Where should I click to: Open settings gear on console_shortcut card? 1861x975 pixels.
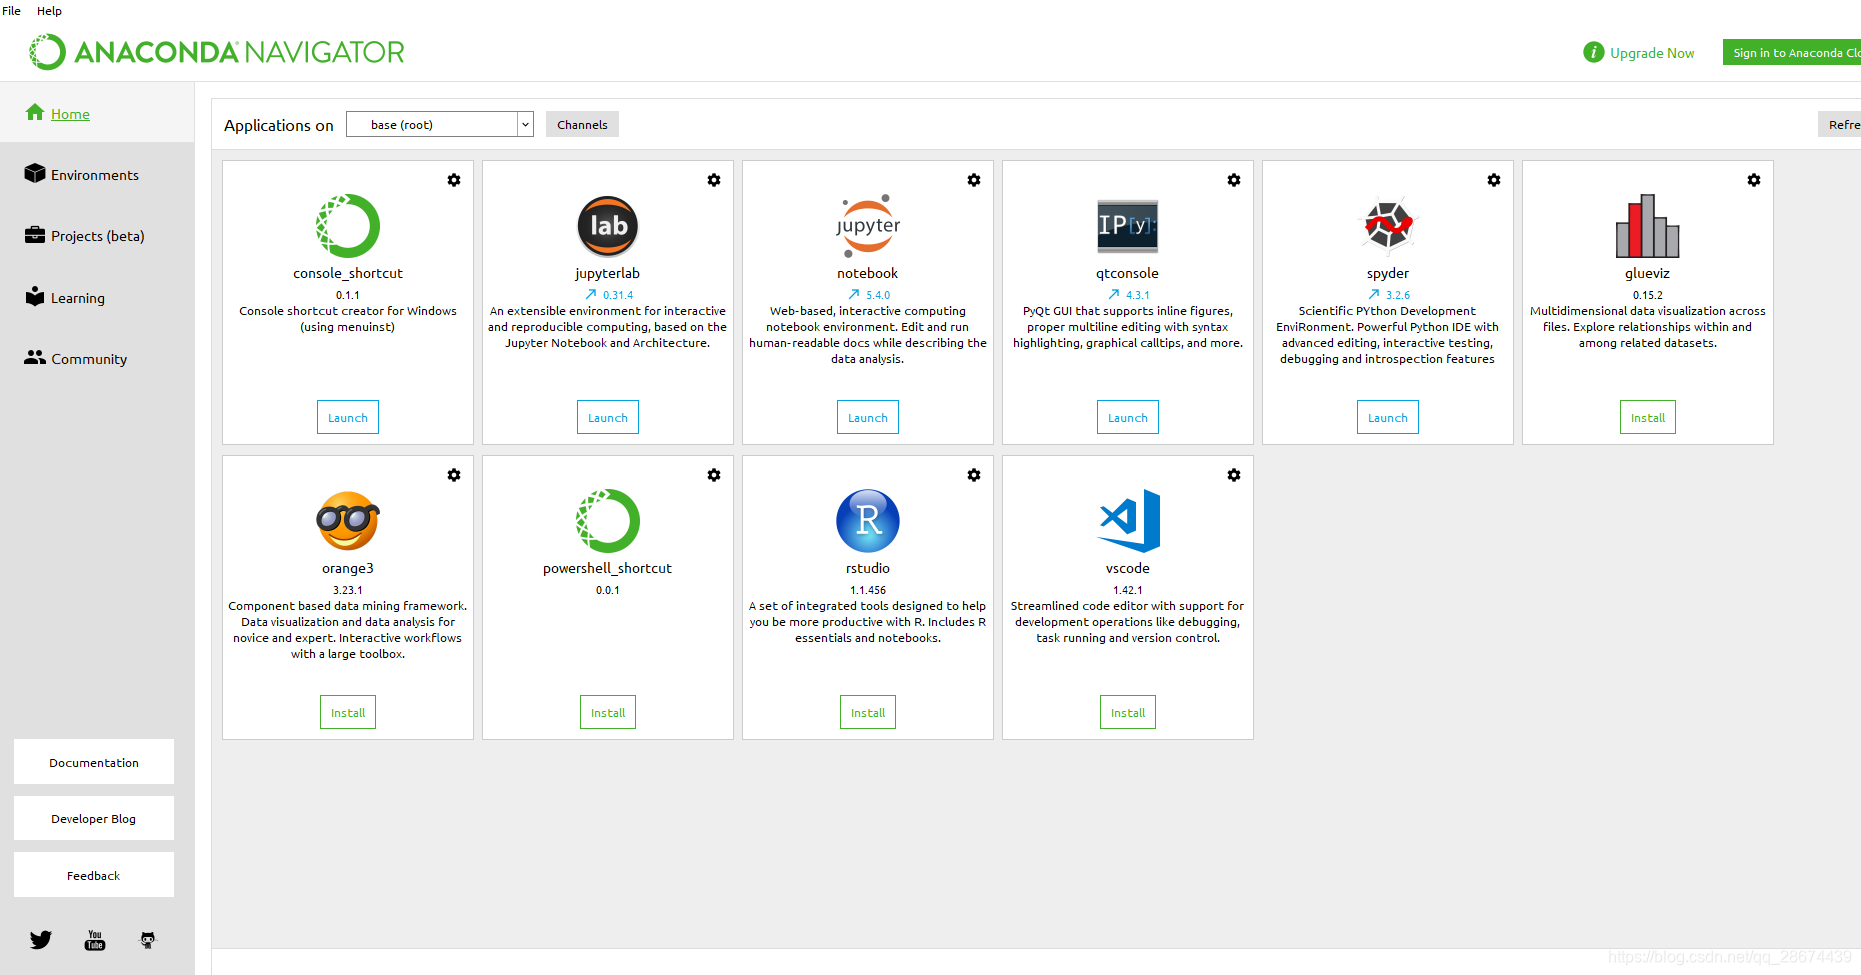(x=454, y=180)
